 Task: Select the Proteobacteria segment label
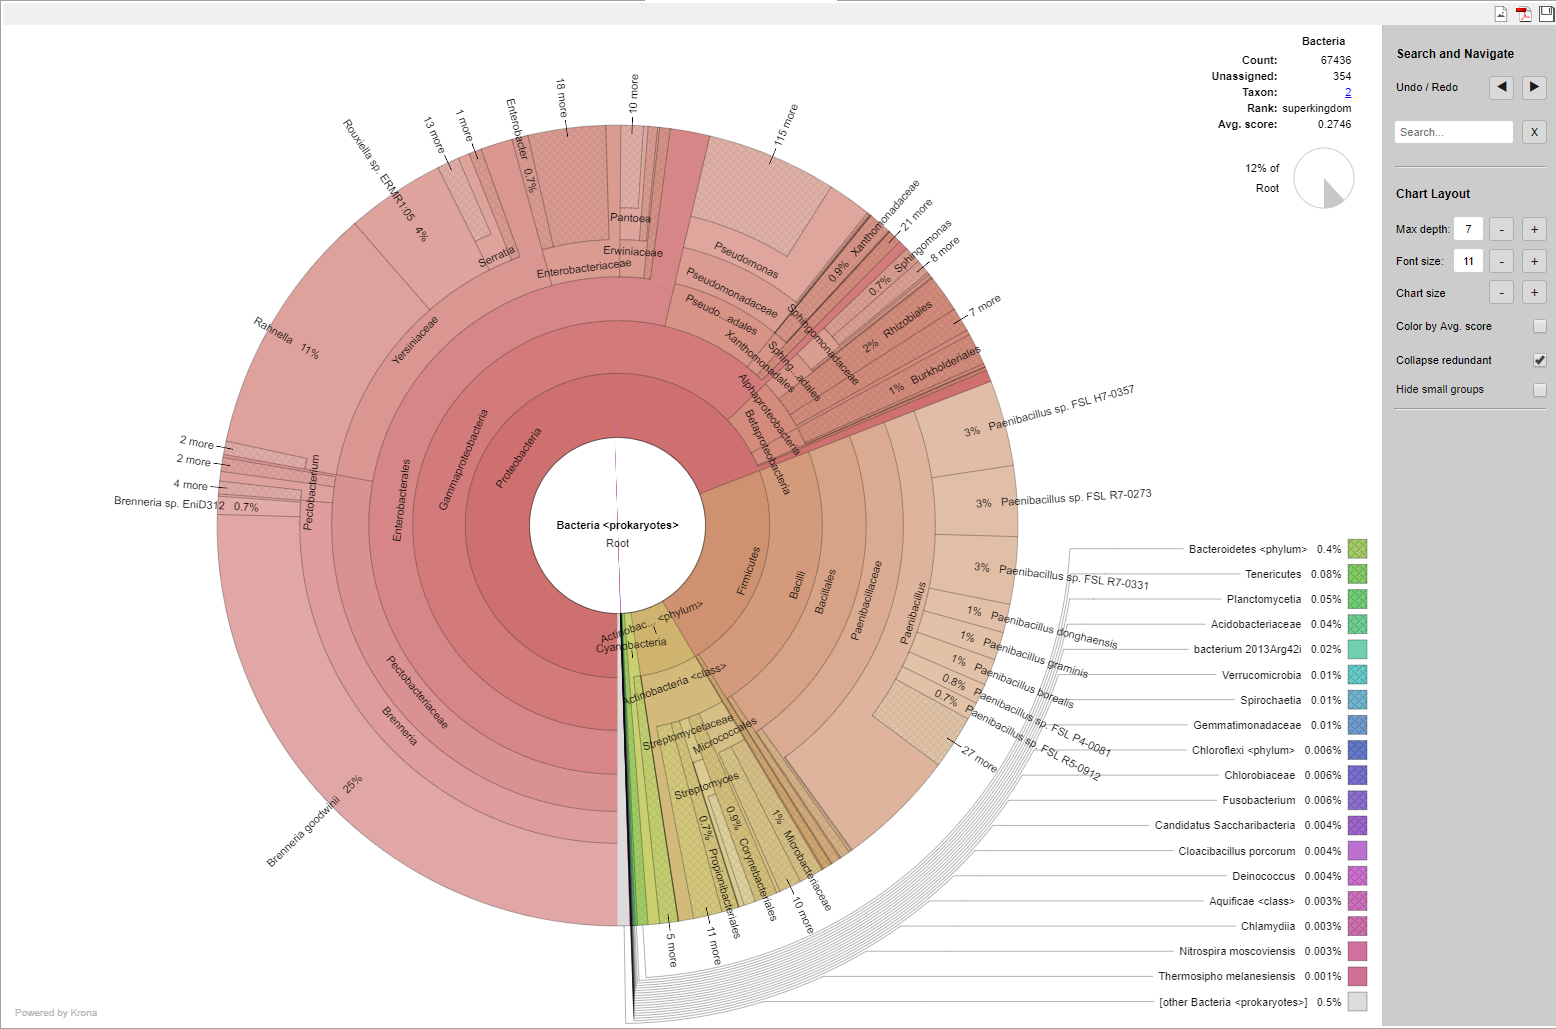click(x=518, y=459)
